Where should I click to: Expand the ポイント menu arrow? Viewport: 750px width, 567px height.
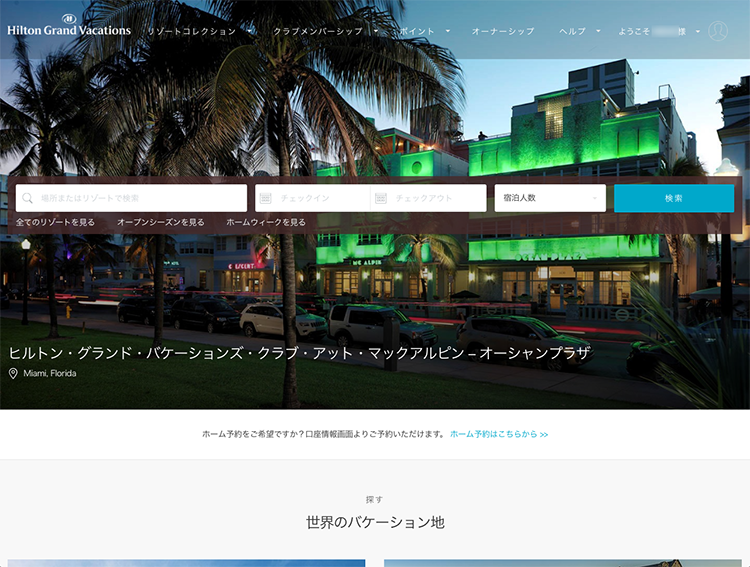tap(448, 31)
